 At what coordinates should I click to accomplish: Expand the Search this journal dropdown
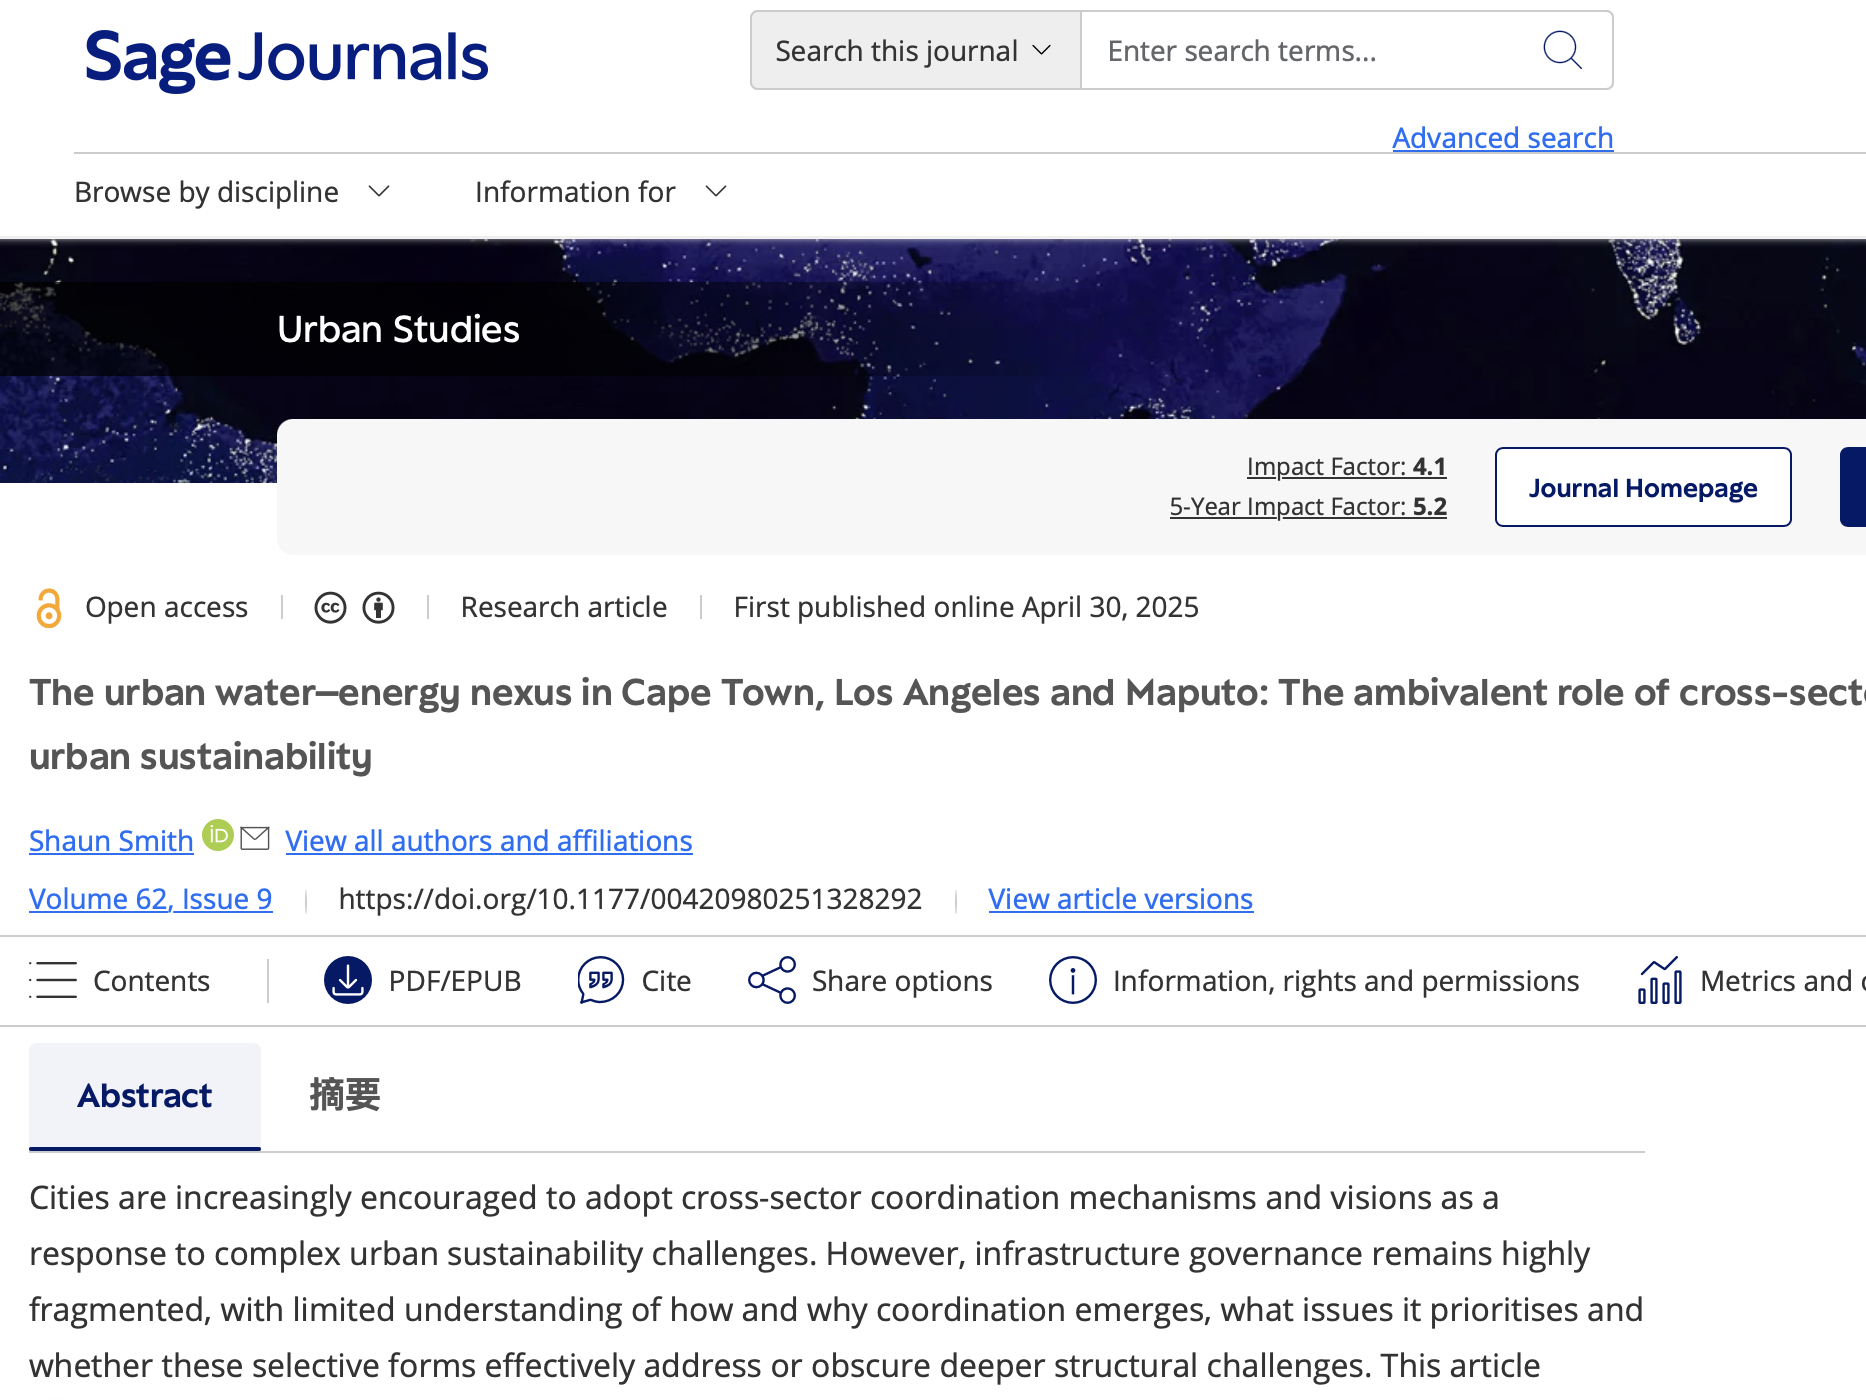pyautogui.click(x=915, y=51)
